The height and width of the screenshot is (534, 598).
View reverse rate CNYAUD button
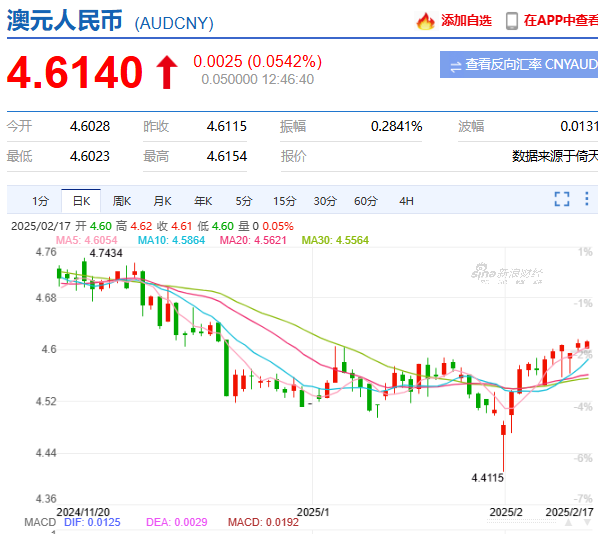click(x=519, y=64)
